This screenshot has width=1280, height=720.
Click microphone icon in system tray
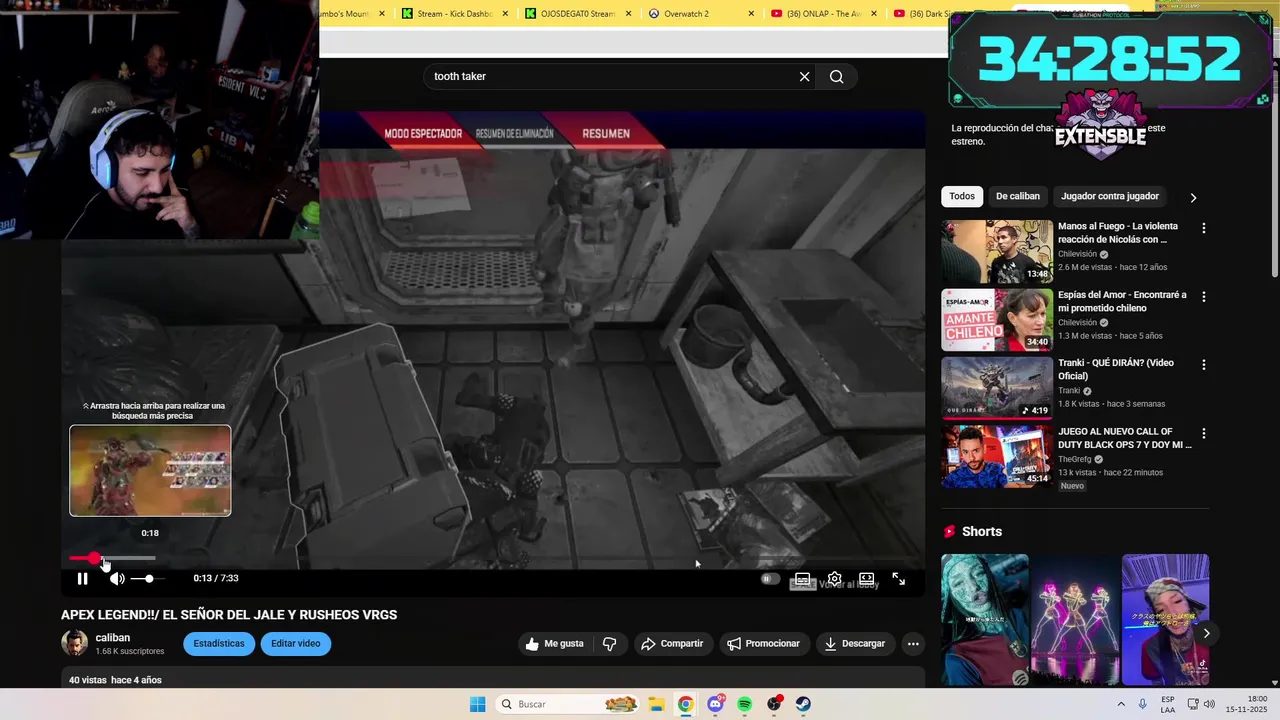[1142, 704]
